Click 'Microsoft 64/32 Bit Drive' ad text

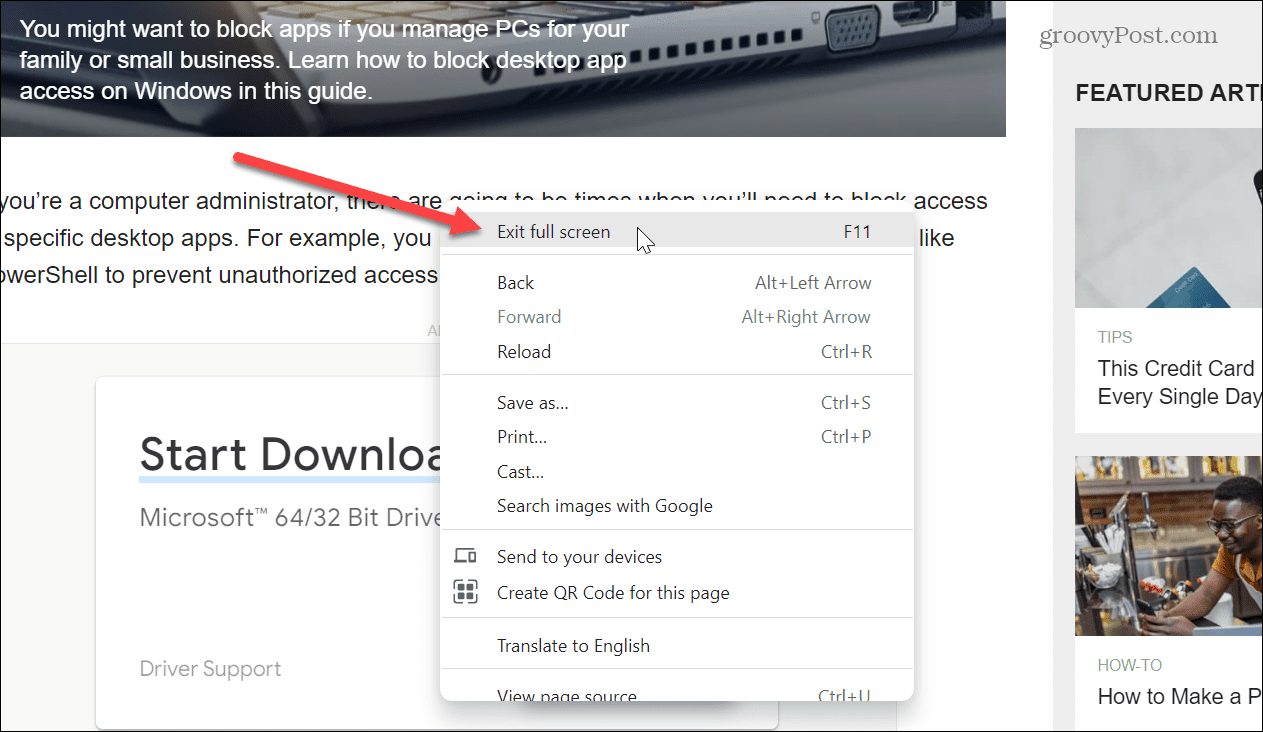pos(290,517)
